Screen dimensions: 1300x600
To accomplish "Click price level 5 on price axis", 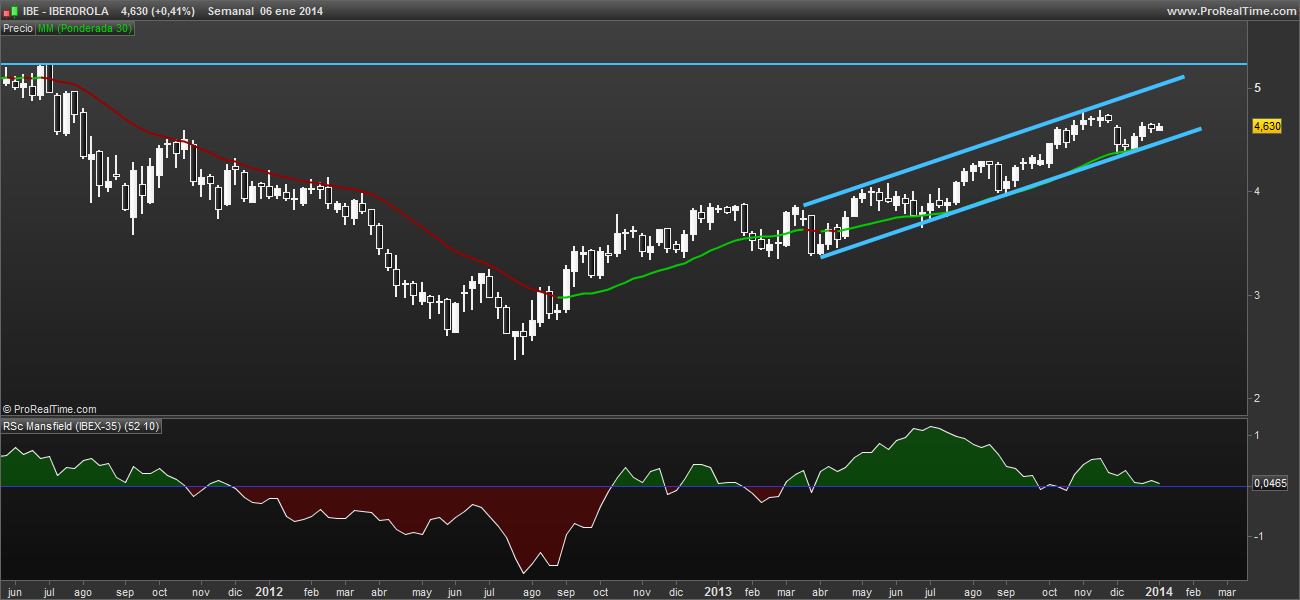I will [x=1257, y=88].
